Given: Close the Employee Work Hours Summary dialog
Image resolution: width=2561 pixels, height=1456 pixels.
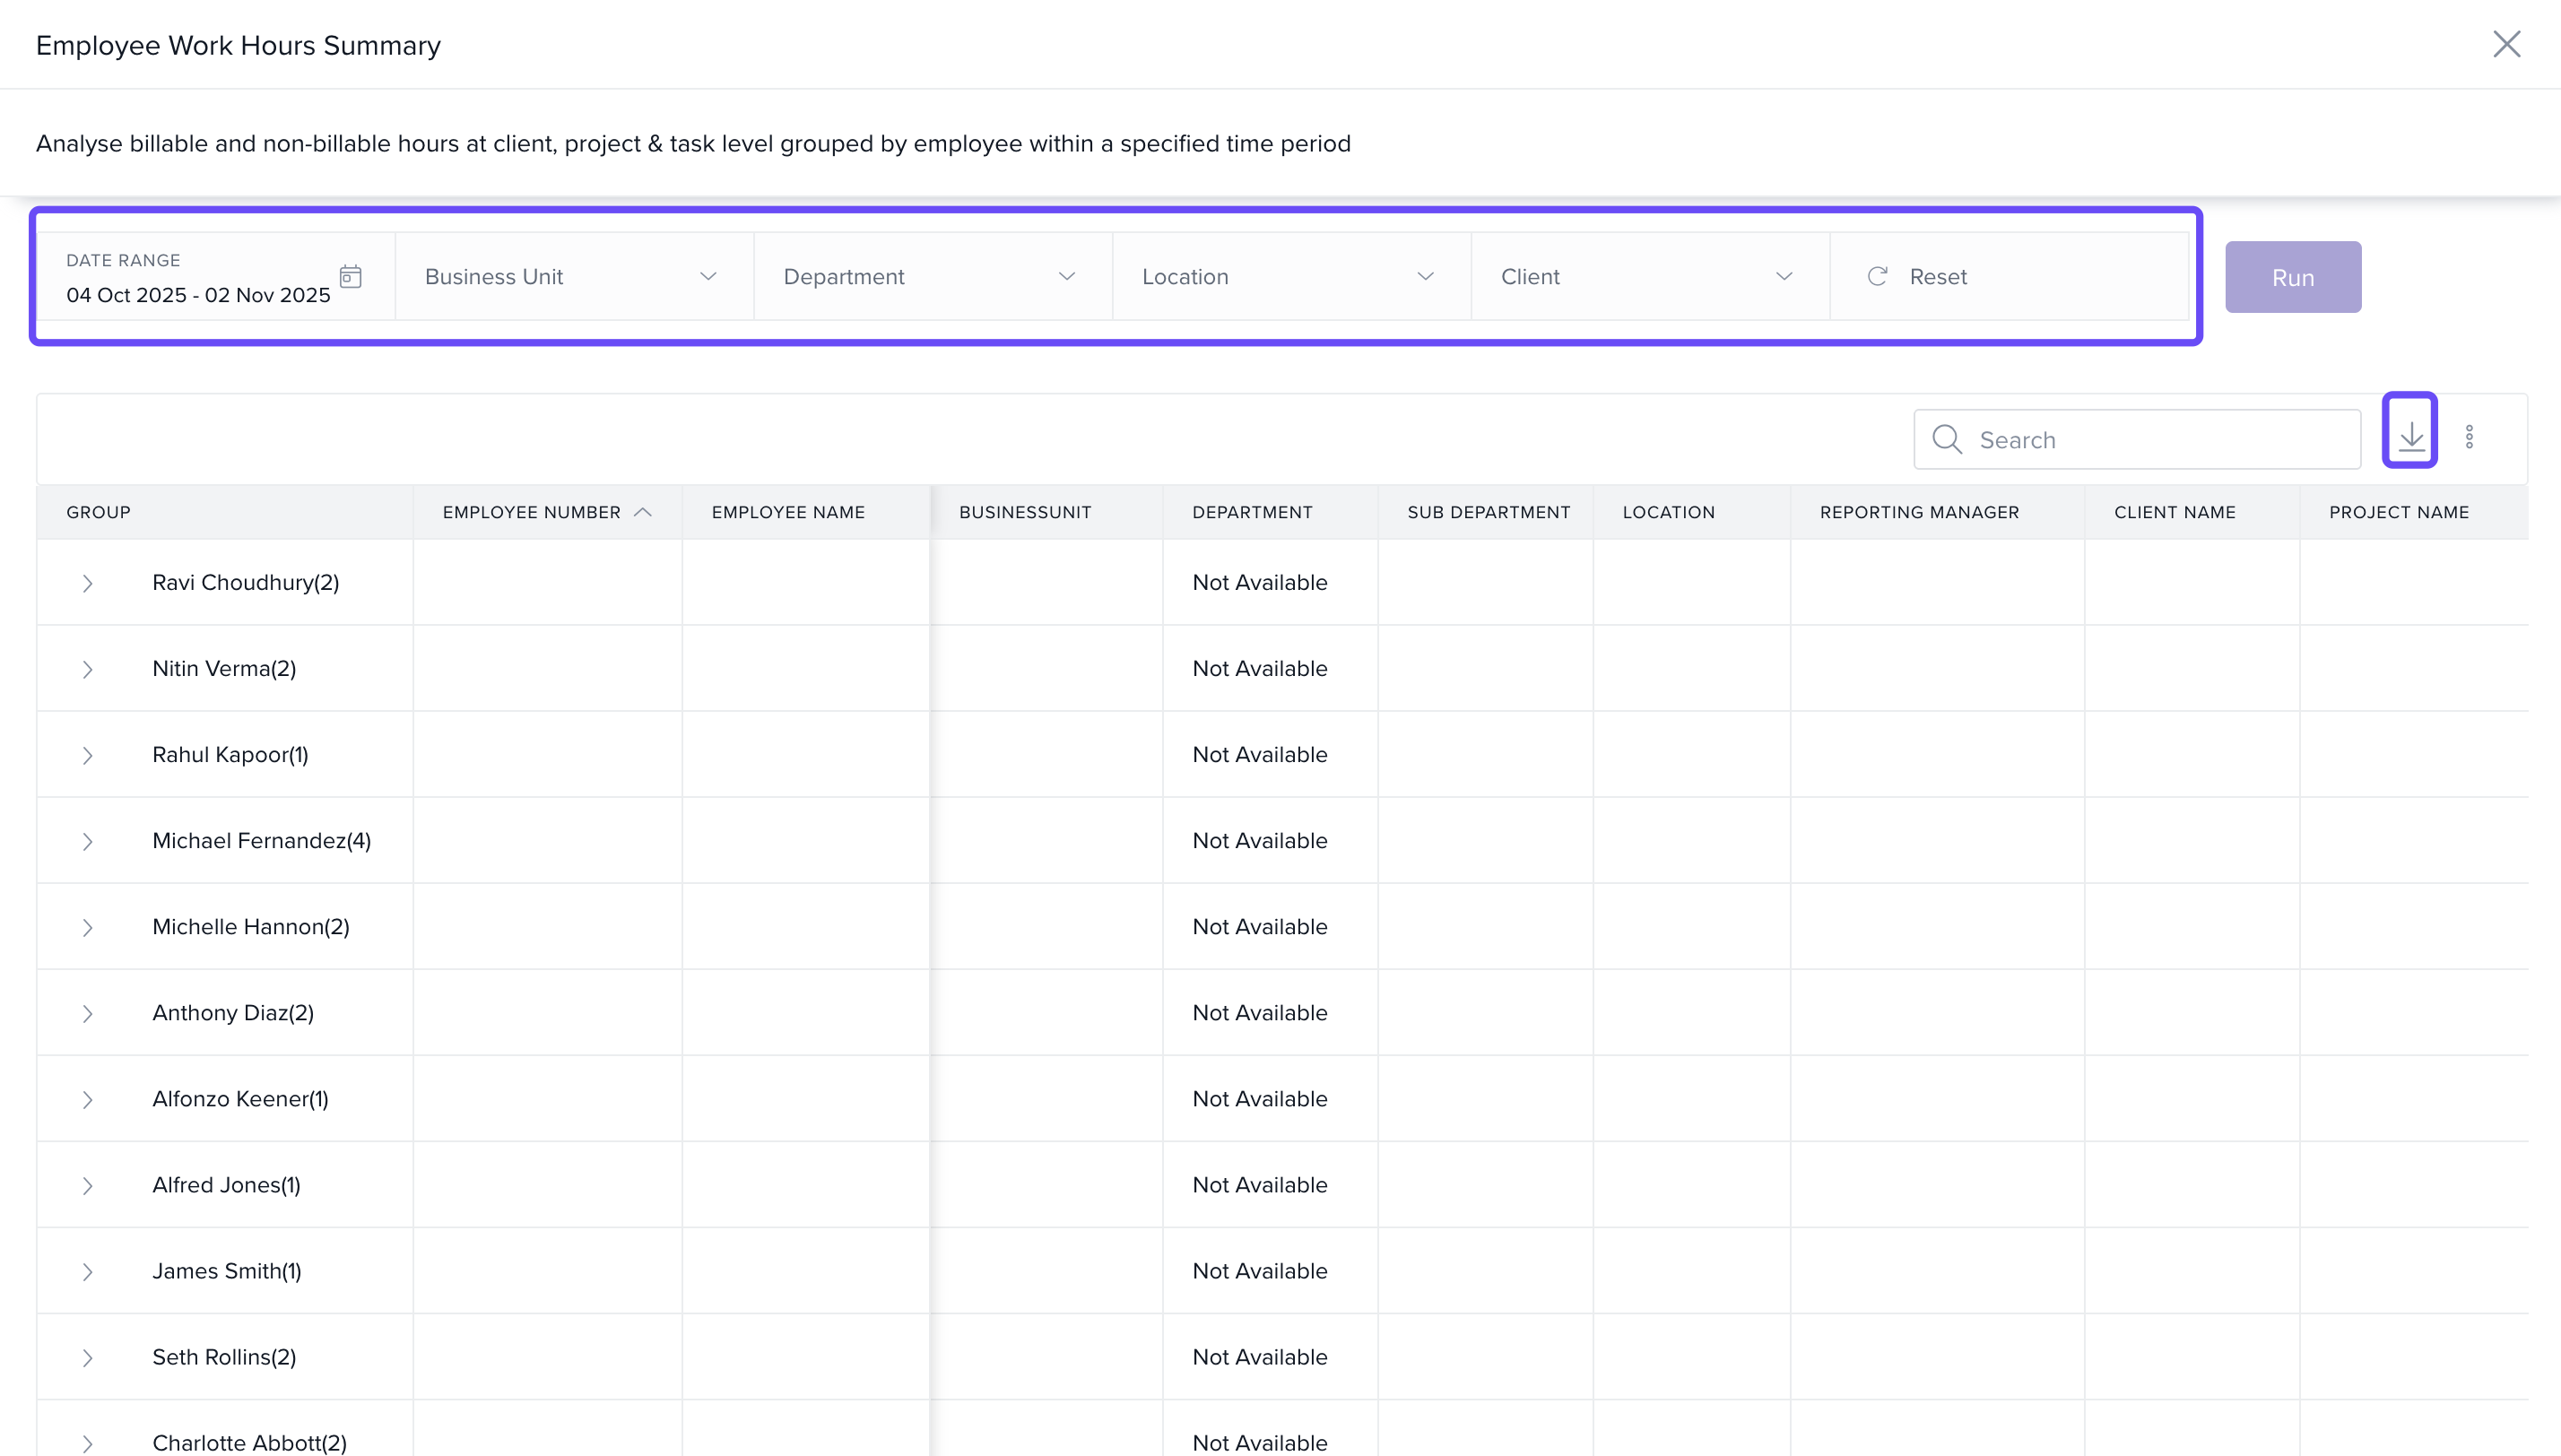Looking at the screenshot, I should point(2506,44).
